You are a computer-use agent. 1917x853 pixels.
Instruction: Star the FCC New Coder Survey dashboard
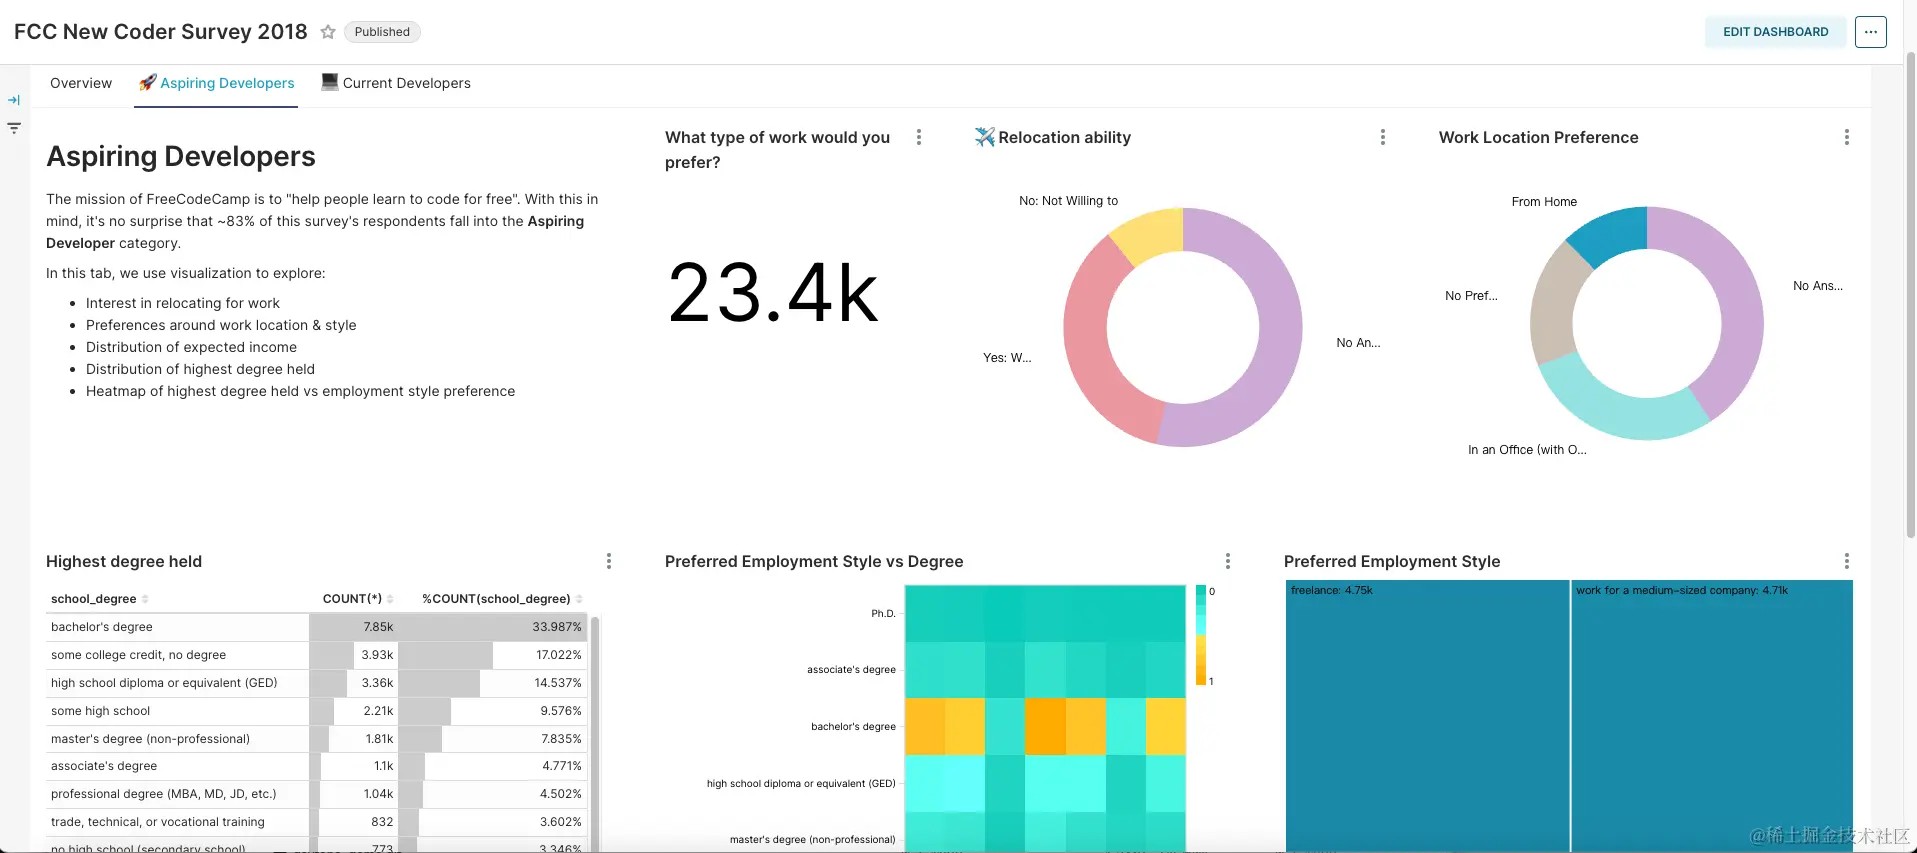click(x=328, y=32)
